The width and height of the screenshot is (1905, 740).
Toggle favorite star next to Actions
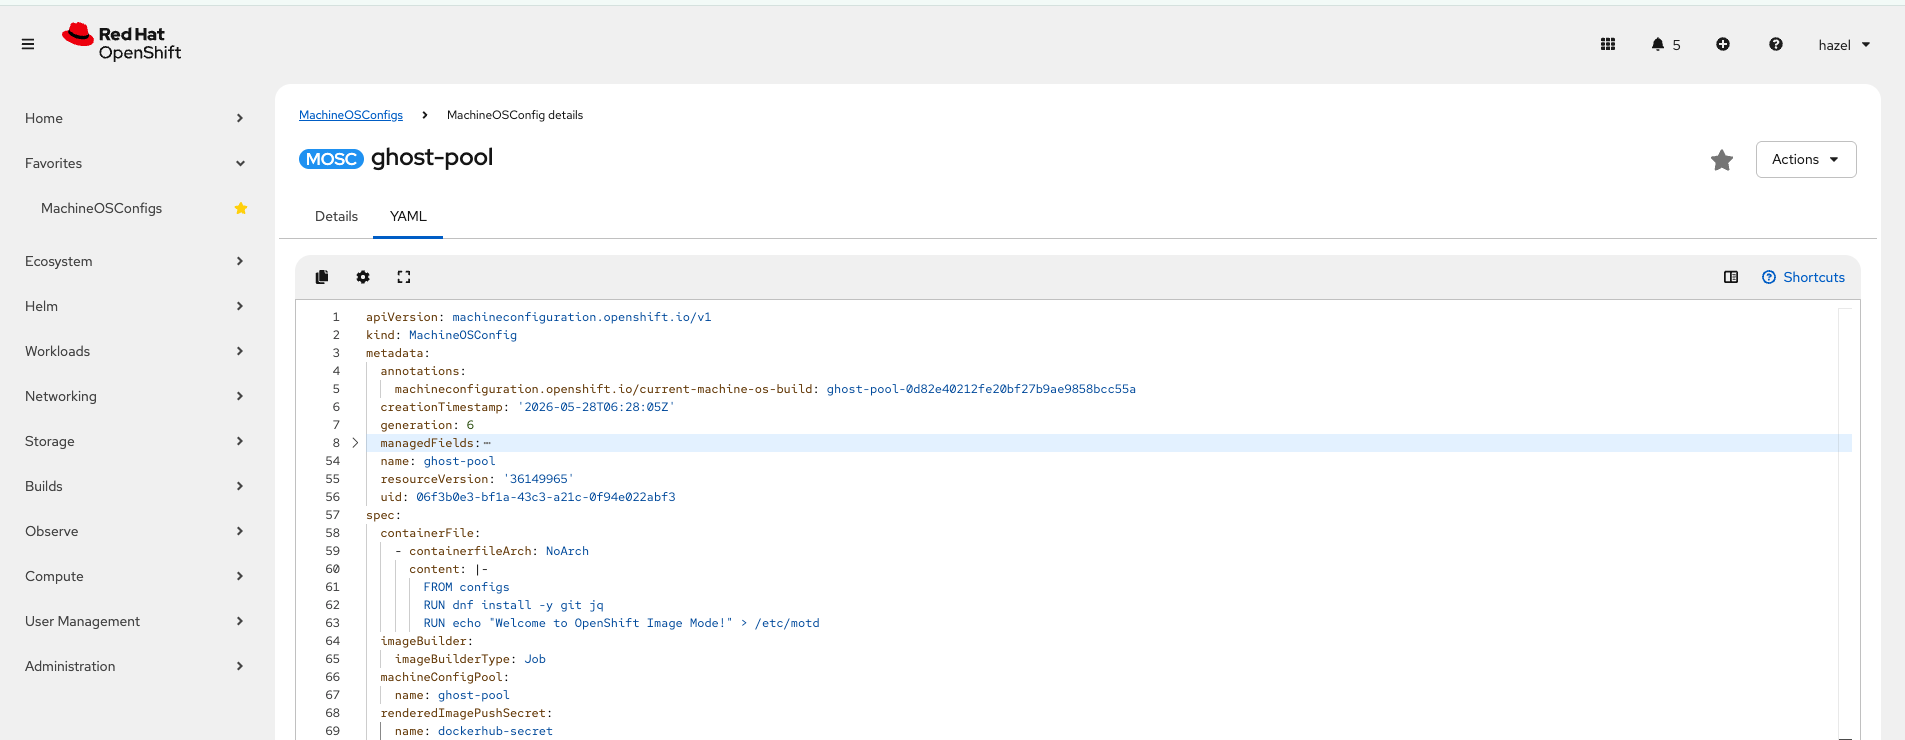coord(1722,160)
